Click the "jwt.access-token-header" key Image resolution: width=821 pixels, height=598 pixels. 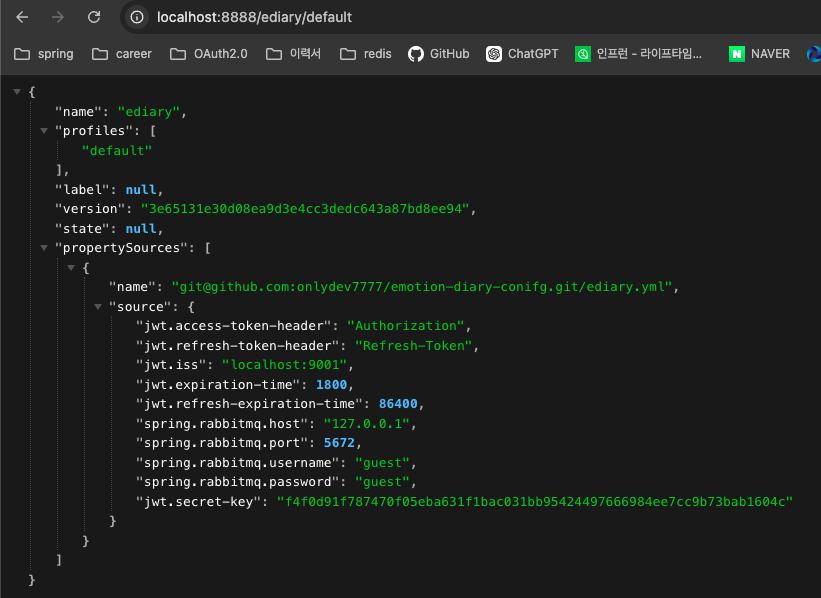point(234,326)
